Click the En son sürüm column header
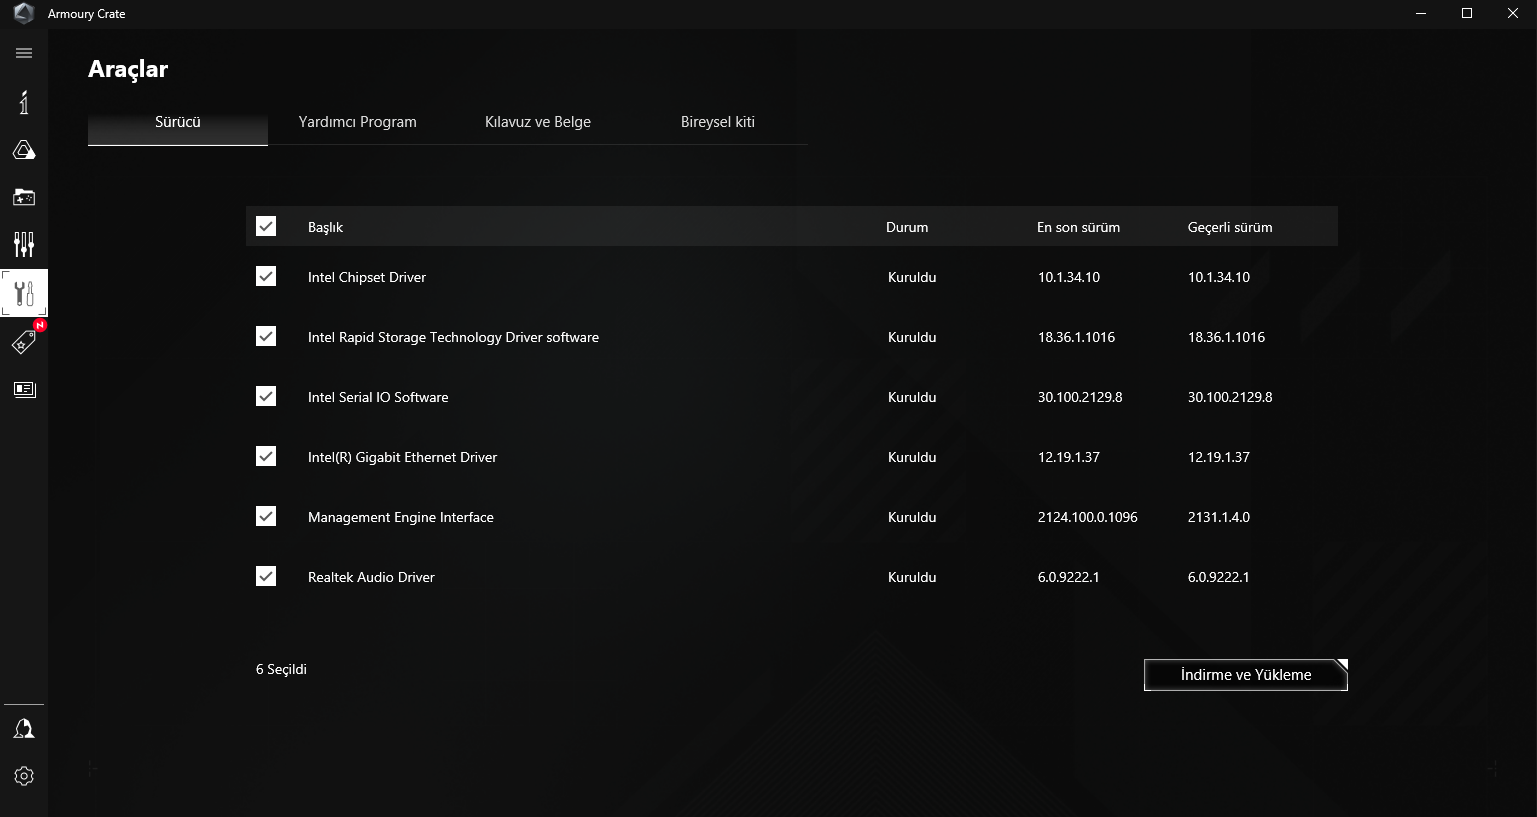The image size is (1537, 817). (1078, 227)
